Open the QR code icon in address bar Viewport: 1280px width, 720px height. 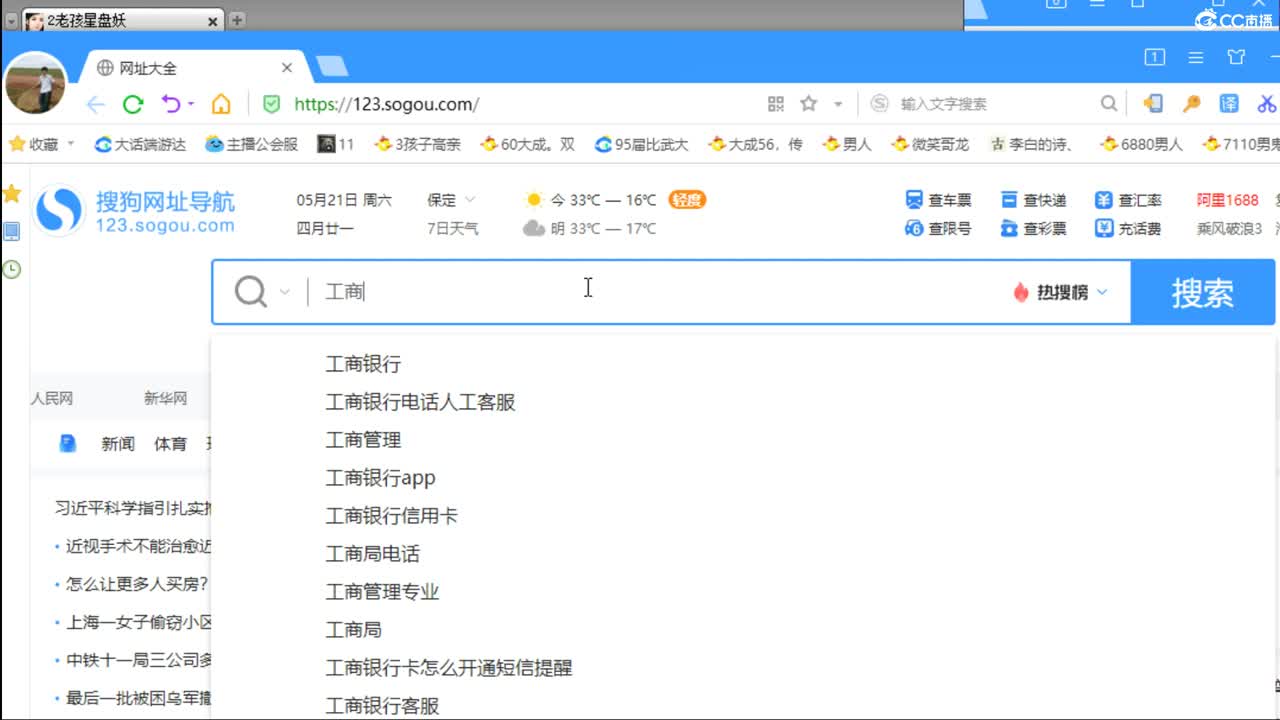click(x=776, y=104)
